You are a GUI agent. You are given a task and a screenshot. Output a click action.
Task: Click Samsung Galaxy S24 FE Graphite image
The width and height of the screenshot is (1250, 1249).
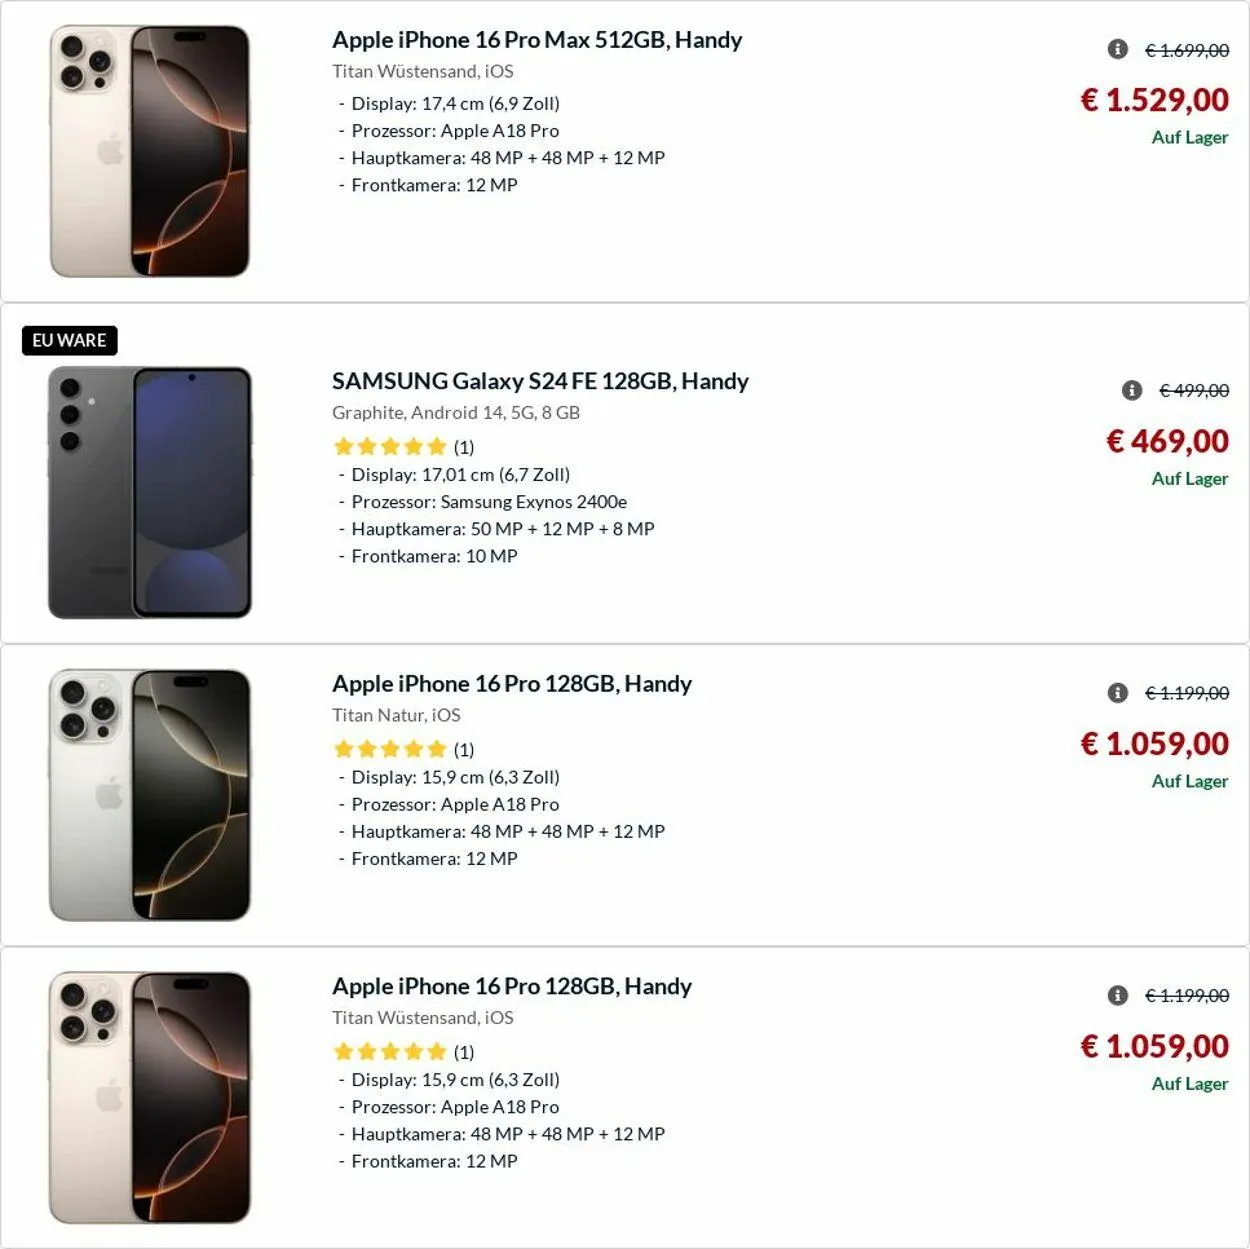pos(150,492)
